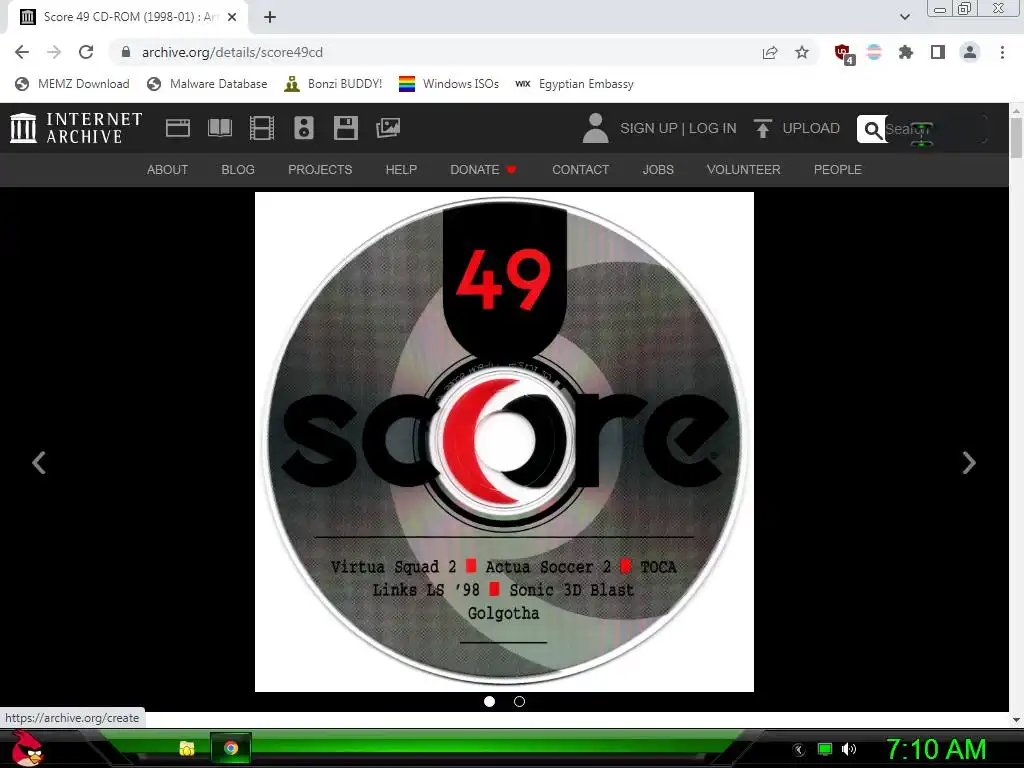Open MEMZ Download bookmark
This screenshot has width=1024, height=768.
point(72,84)
